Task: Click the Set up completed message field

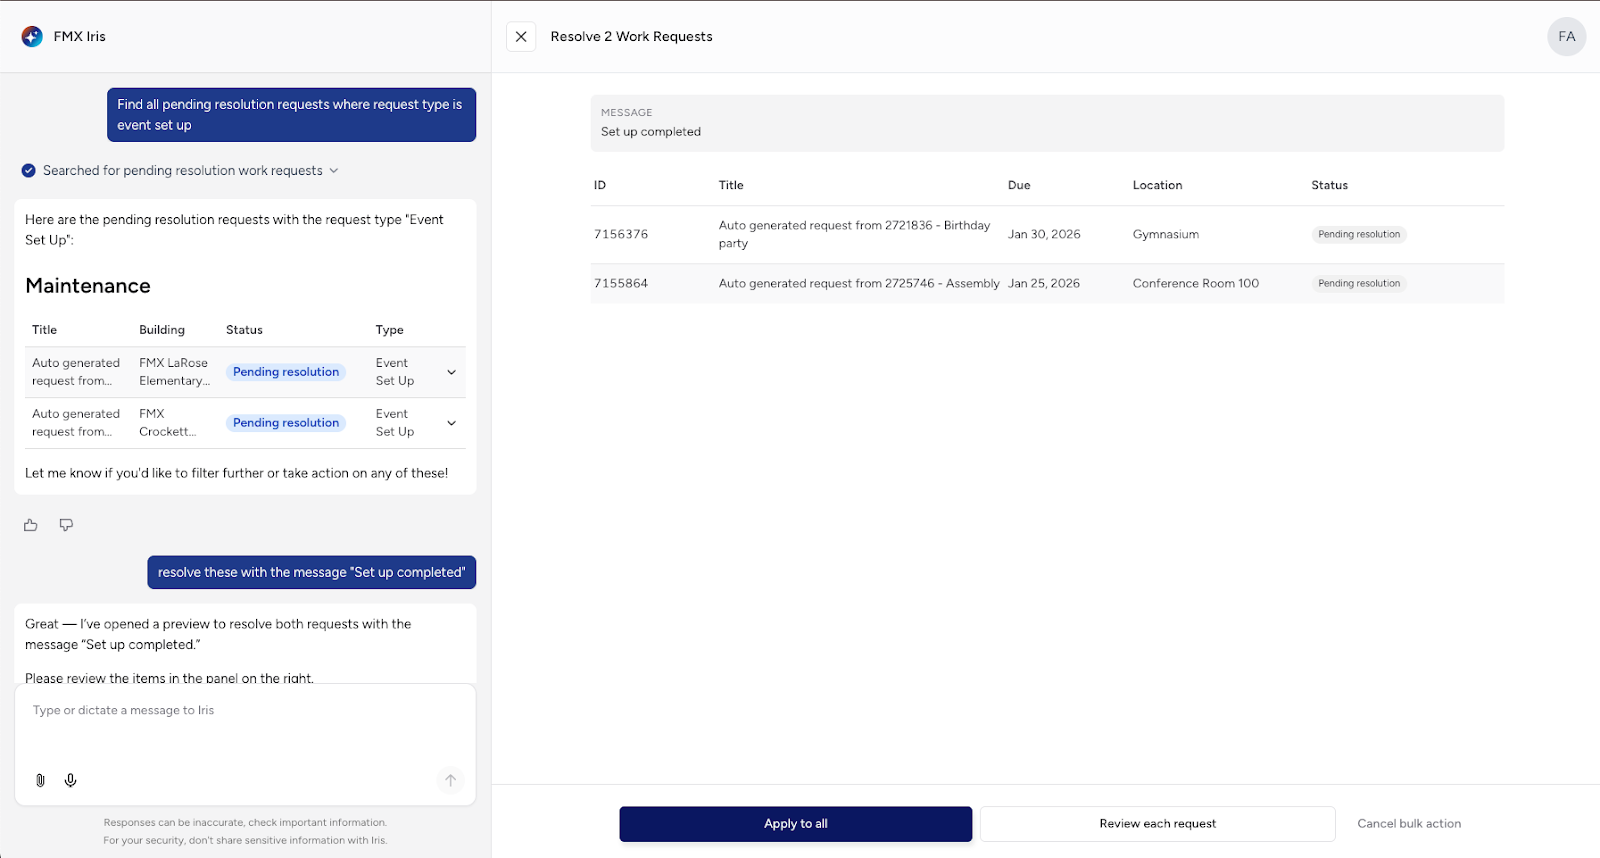Action: point(1046,132)
